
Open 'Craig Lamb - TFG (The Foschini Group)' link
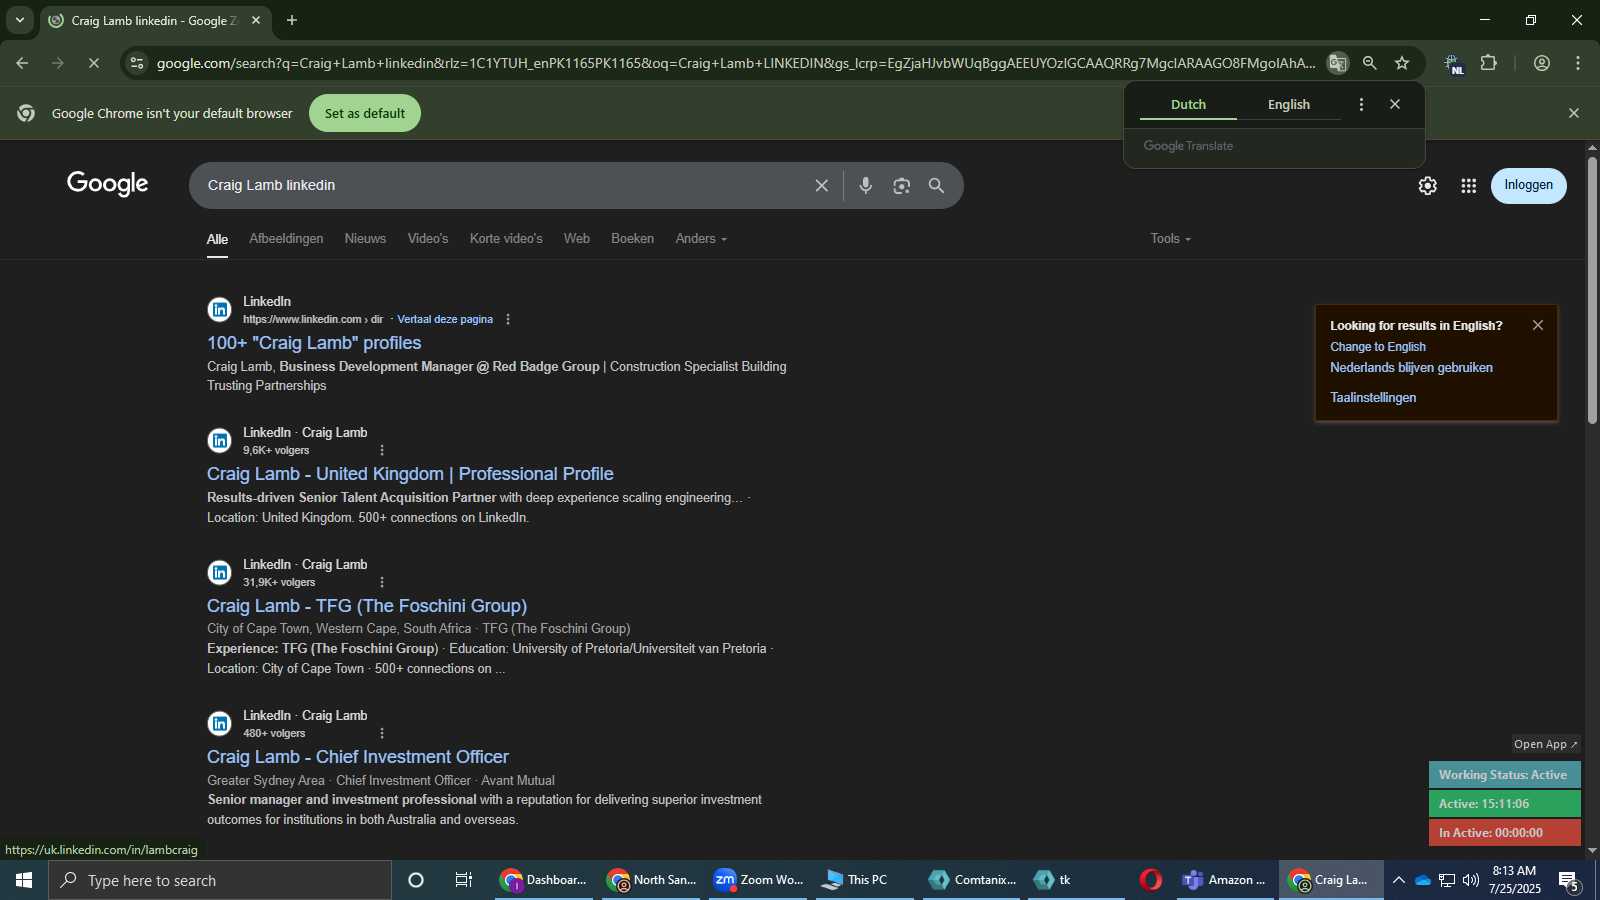coord(367,606)
